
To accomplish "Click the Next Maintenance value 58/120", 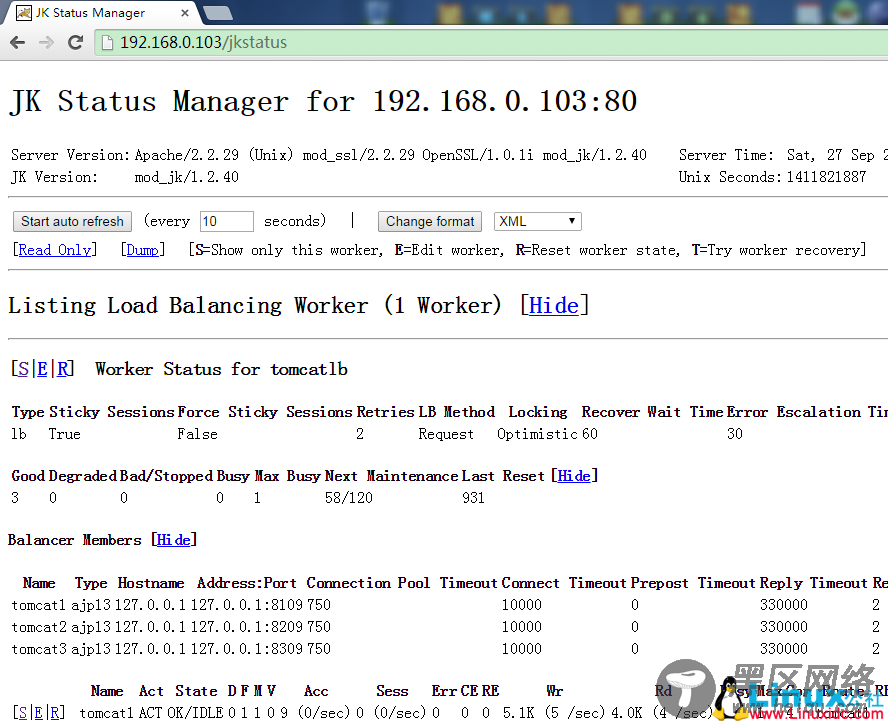I will (349, 498).
